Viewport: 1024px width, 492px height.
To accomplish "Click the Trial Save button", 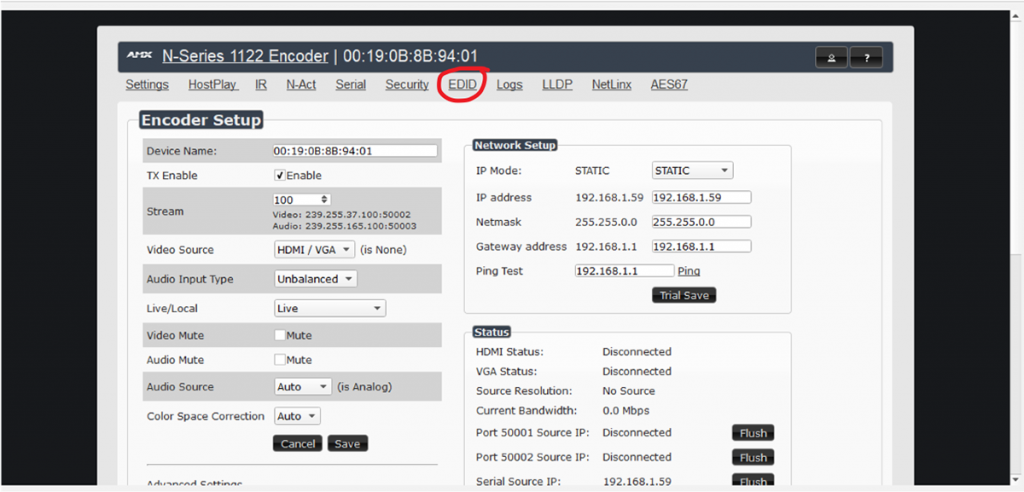I will click(x=684, y=295).
